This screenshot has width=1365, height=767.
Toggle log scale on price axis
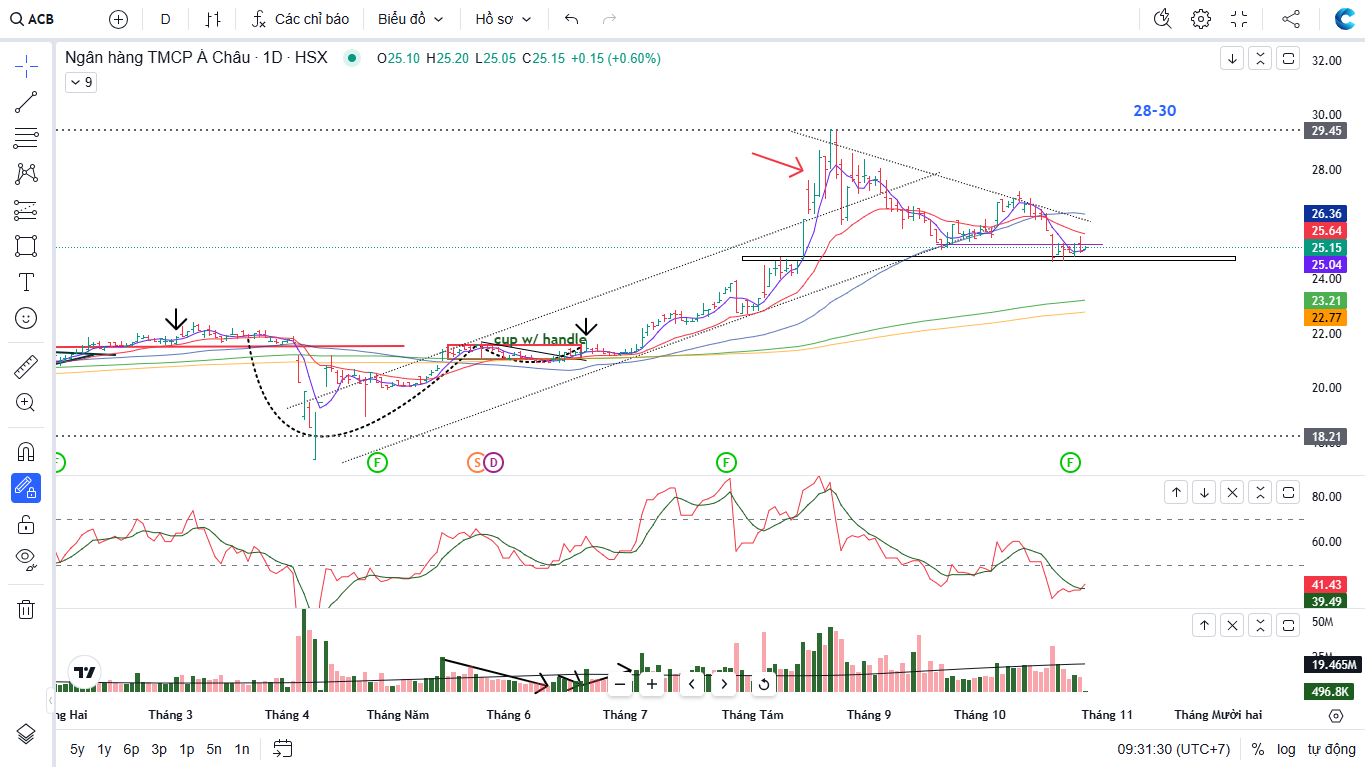point(1286,749)
